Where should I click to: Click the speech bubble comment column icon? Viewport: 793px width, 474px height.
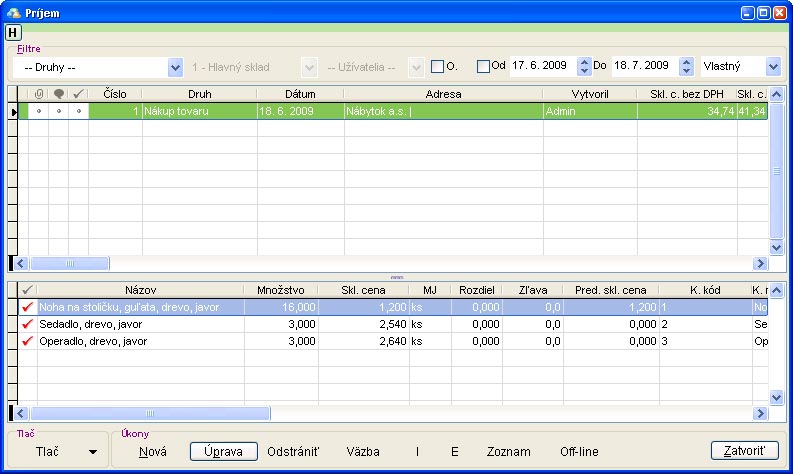[x=59, y=94]
